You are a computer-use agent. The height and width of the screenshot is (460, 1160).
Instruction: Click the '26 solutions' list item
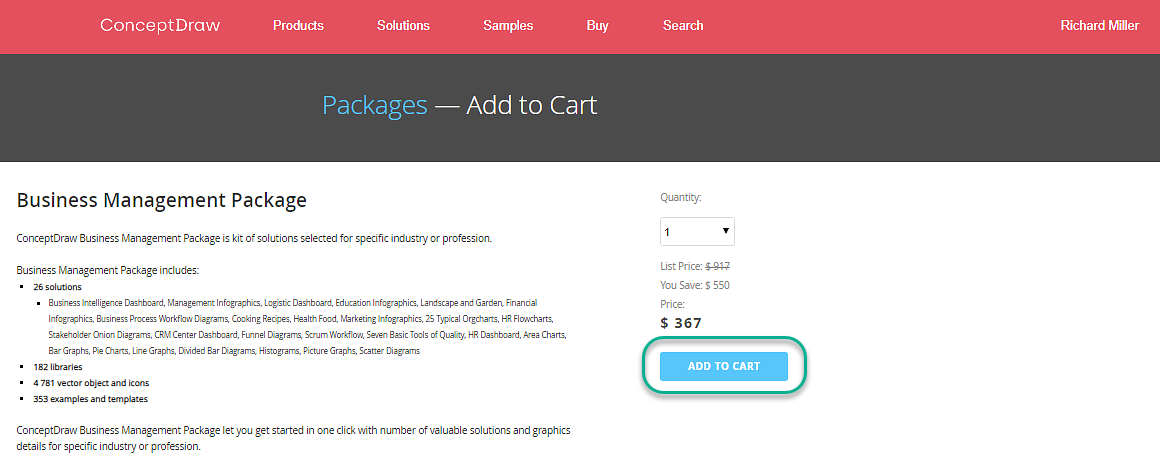coord(57,286)
